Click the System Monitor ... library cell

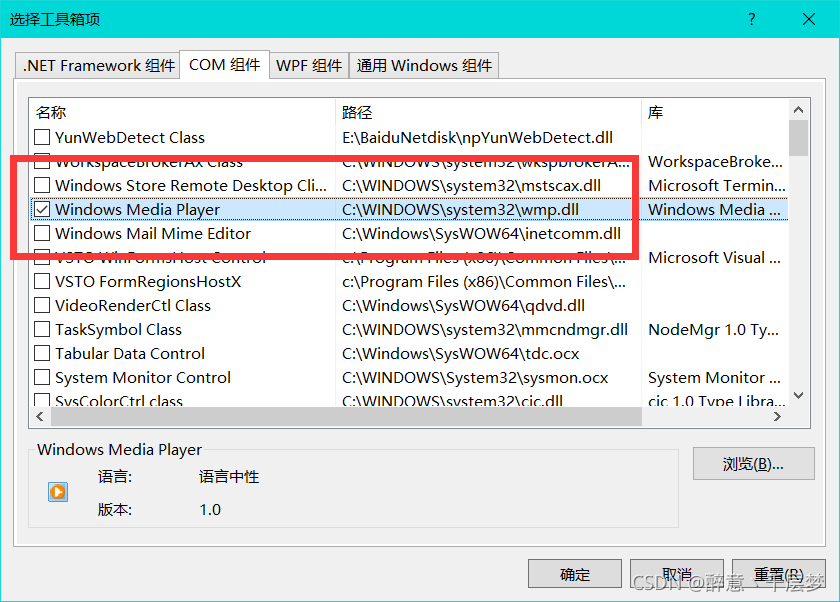pos(714,378)
